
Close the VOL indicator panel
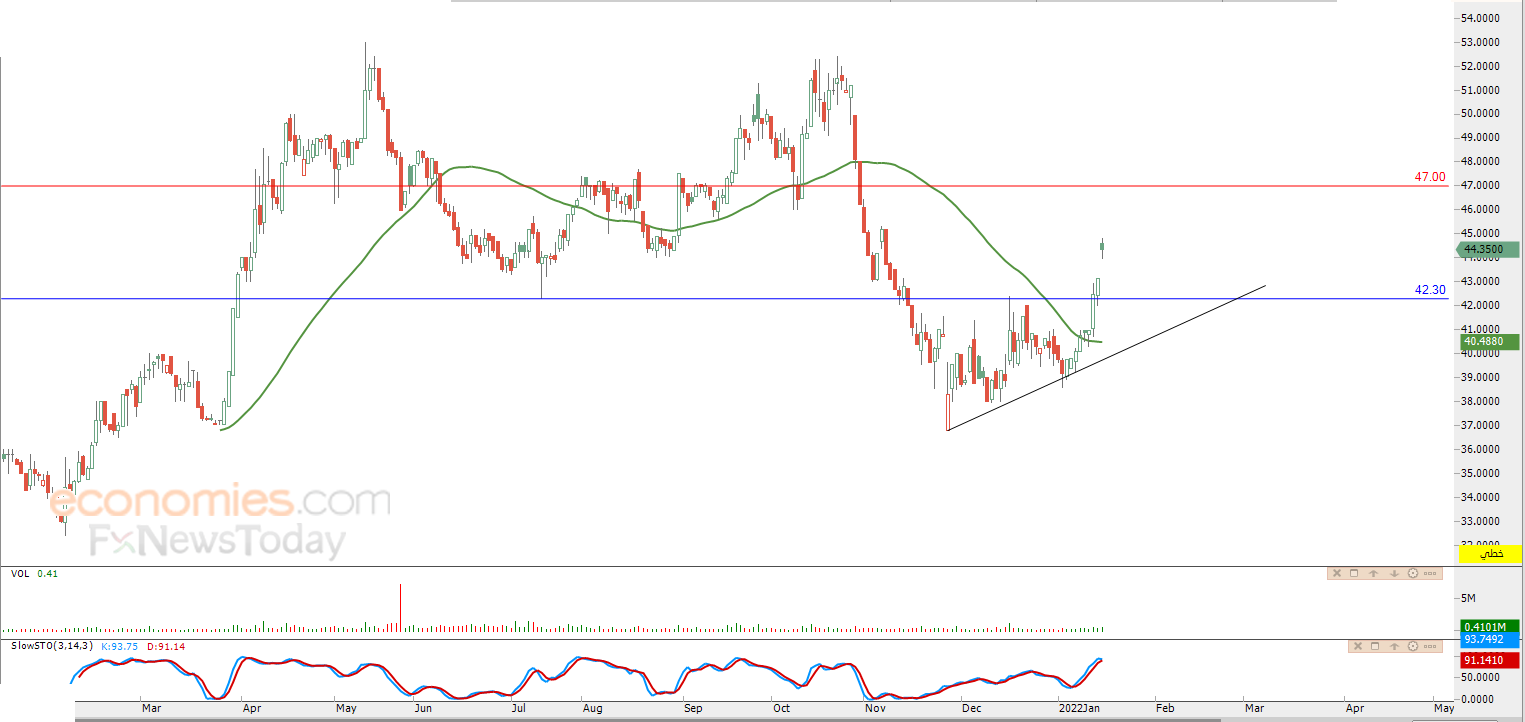coord(1335,573)
